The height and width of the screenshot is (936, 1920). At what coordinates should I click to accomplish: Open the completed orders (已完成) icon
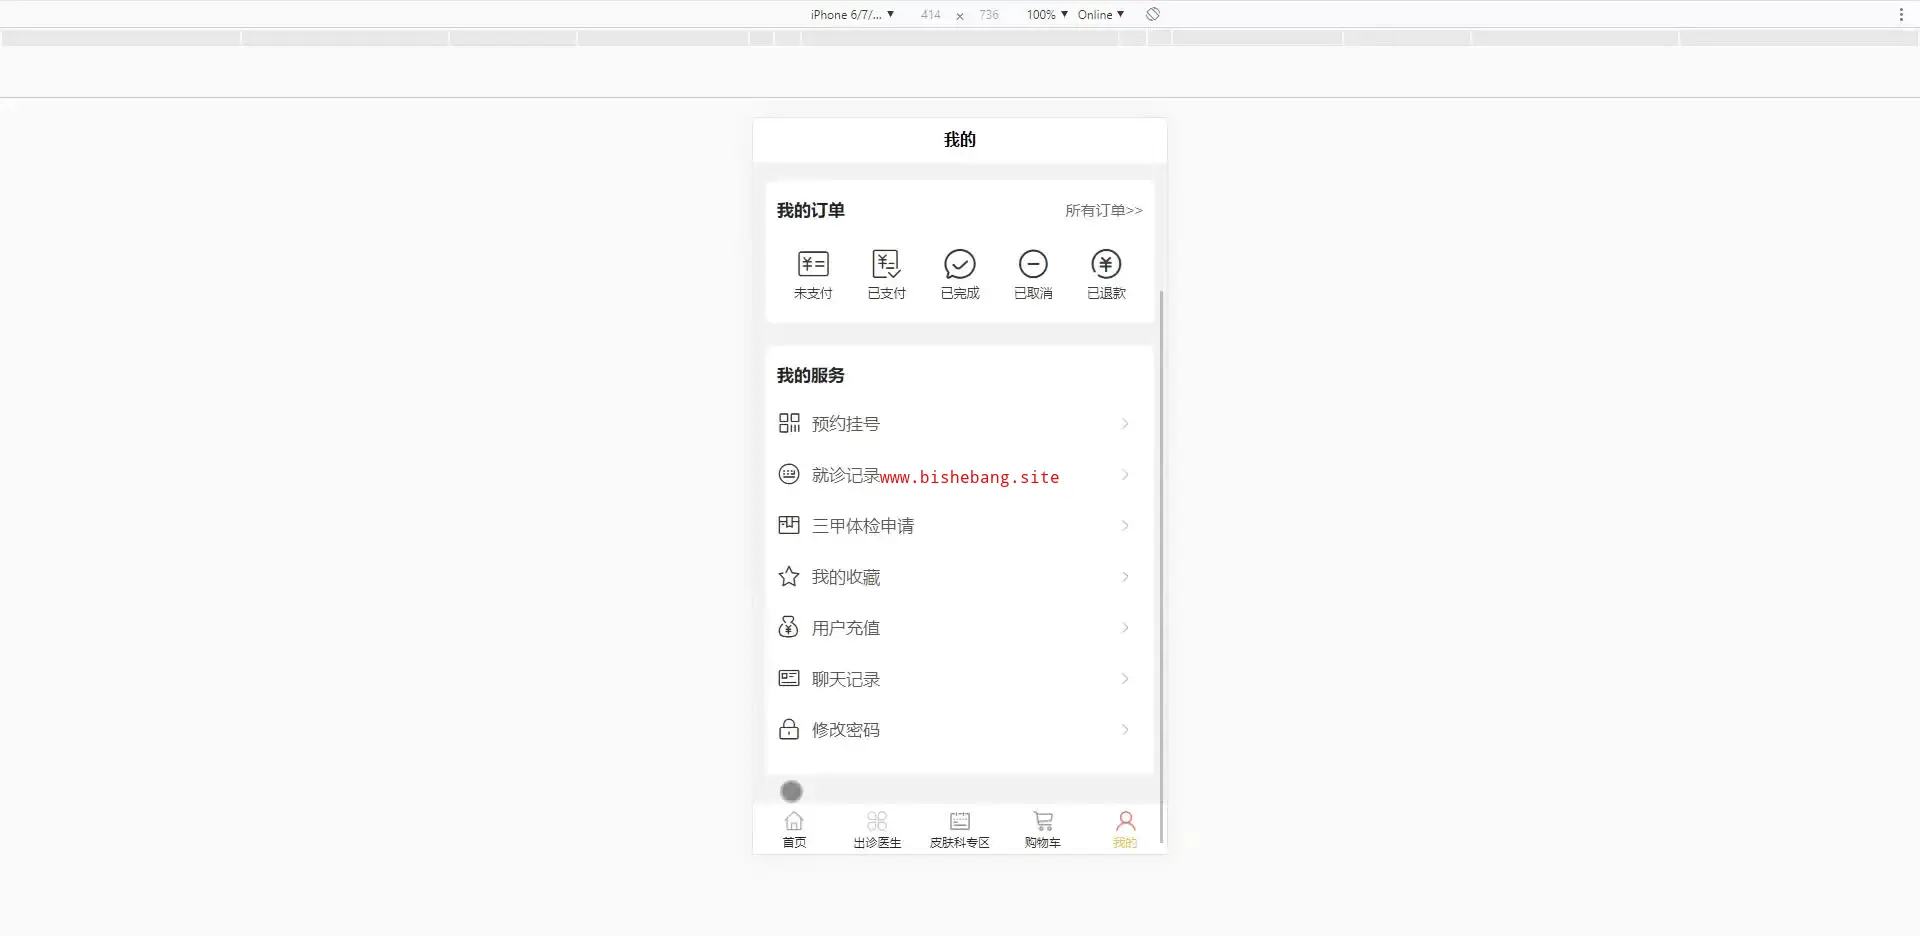click(x=960, y=264)
